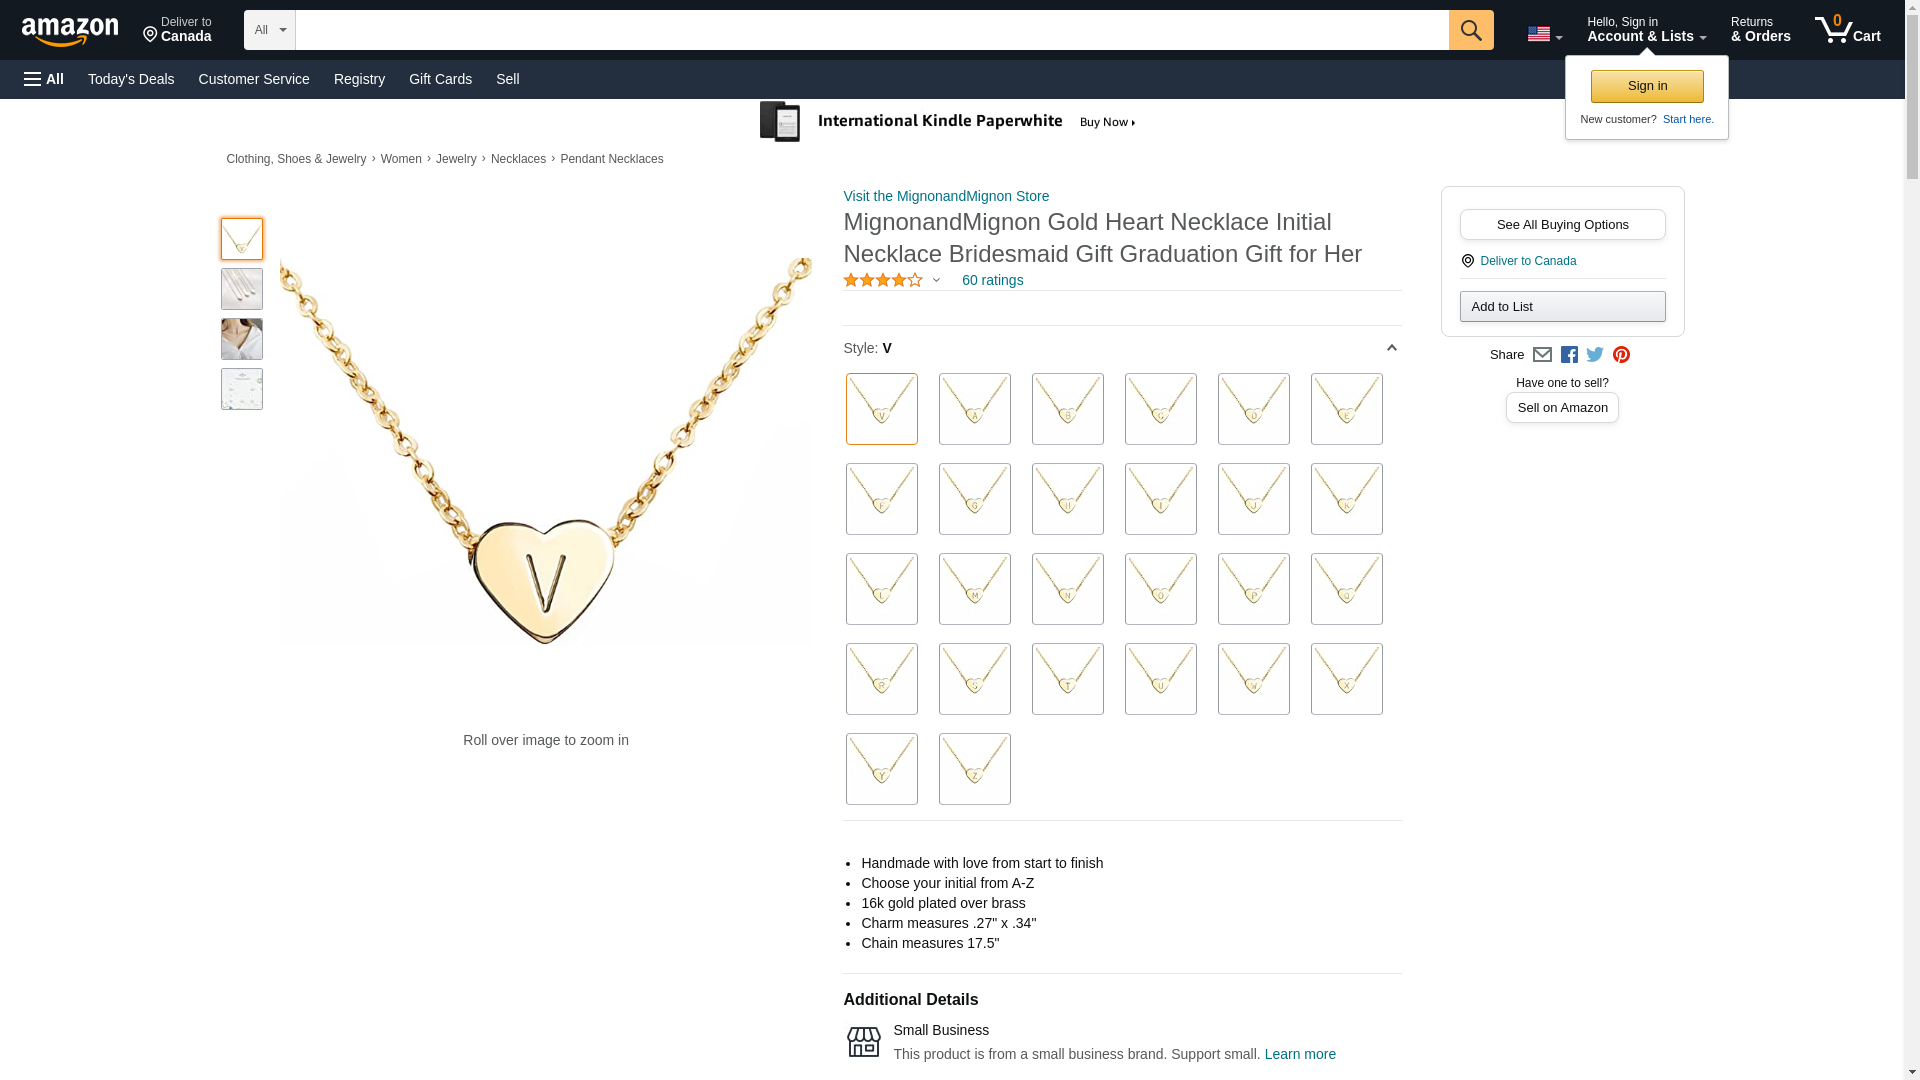Select the letter E necklace swatch
Viewport: 1920px width, 1080px height.
pos(1346,409)
